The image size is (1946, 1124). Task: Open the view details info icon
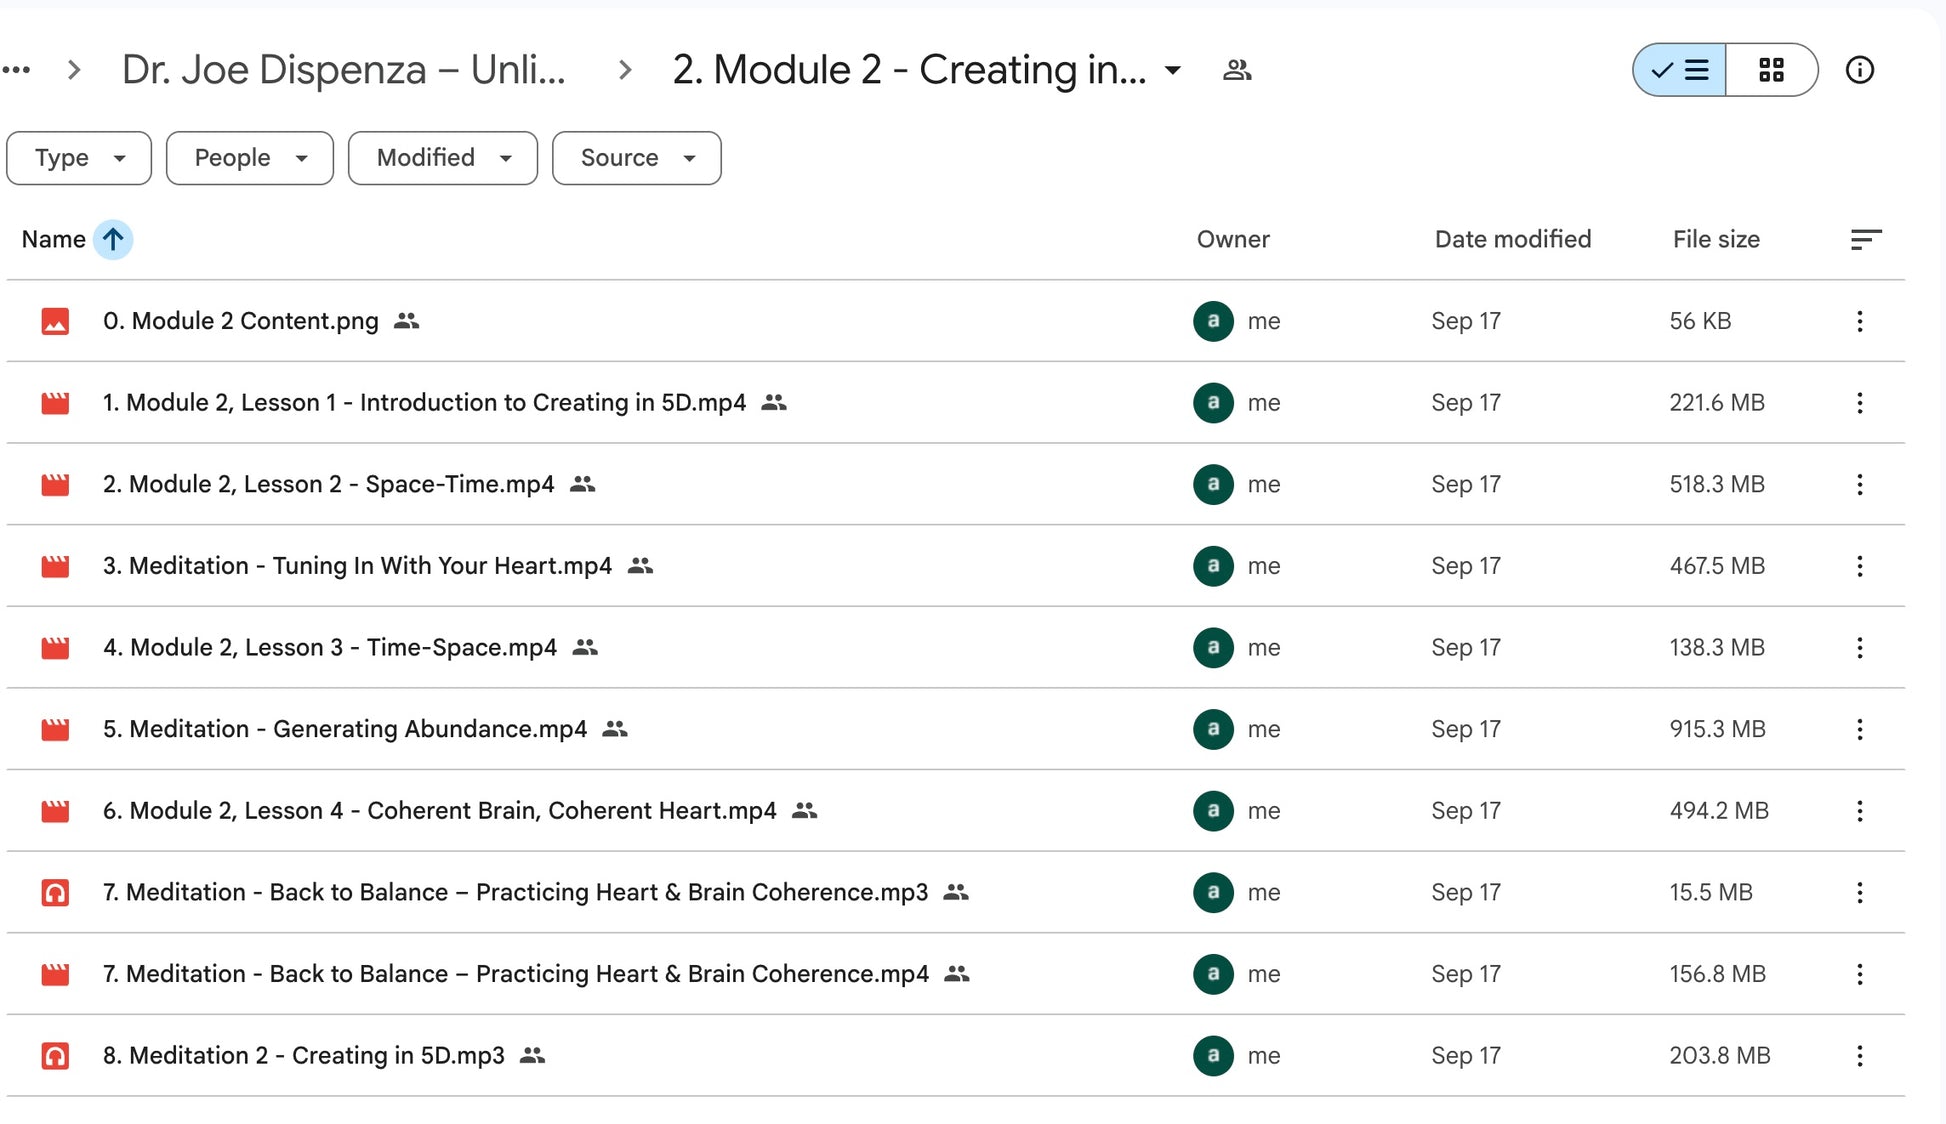click(1859, 70)
